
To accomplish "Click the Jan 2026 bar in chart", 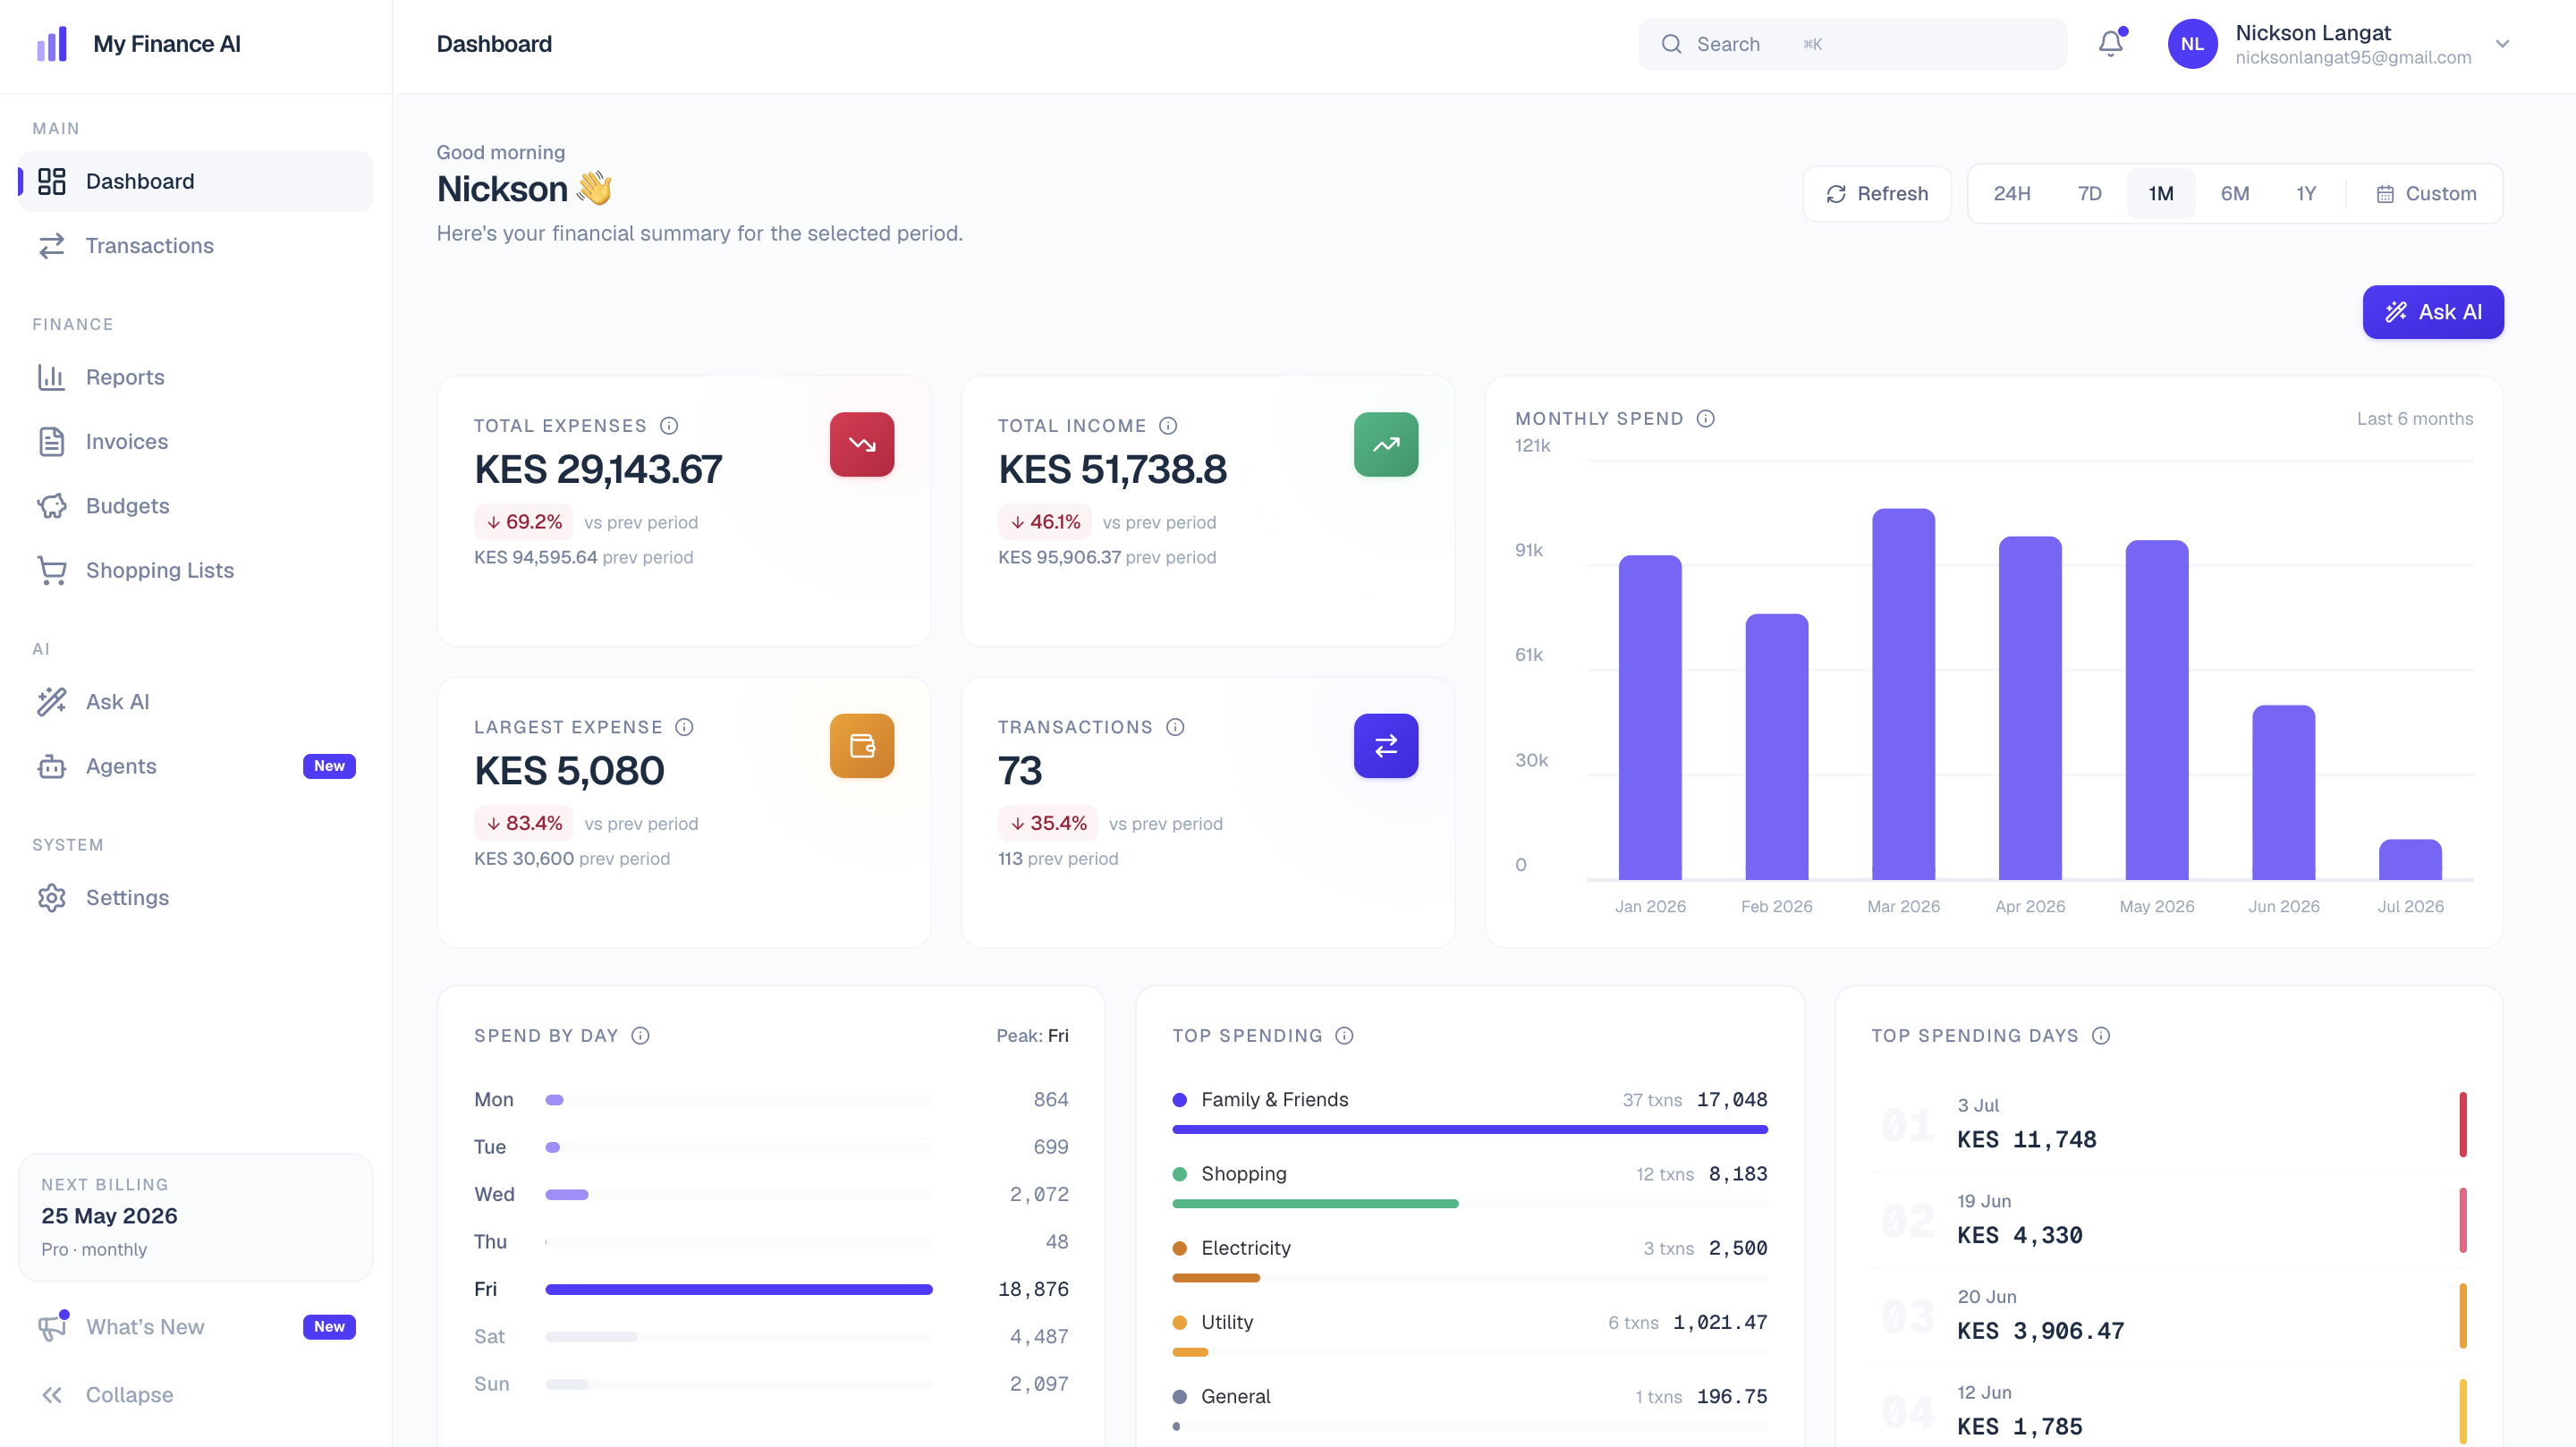I will pos(1650,717).
